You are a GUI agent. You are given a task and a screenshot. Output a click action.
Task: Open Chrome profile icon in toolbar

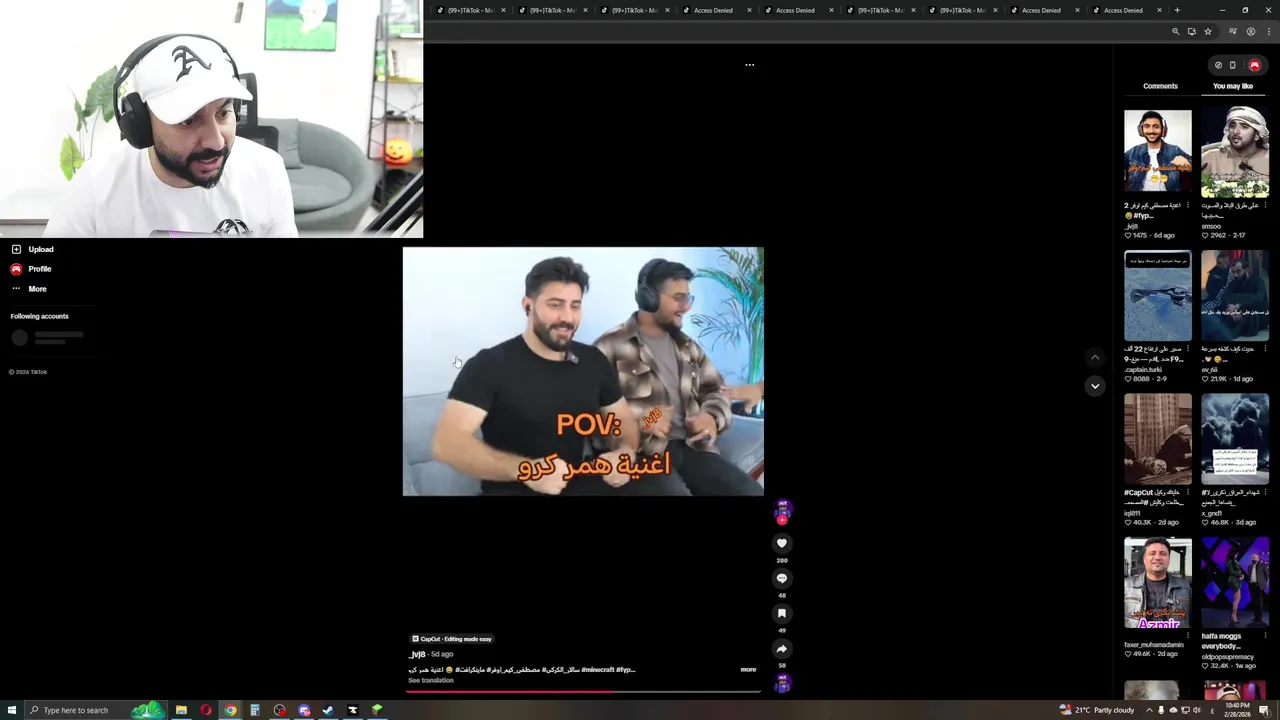(x=1250, y=32)
